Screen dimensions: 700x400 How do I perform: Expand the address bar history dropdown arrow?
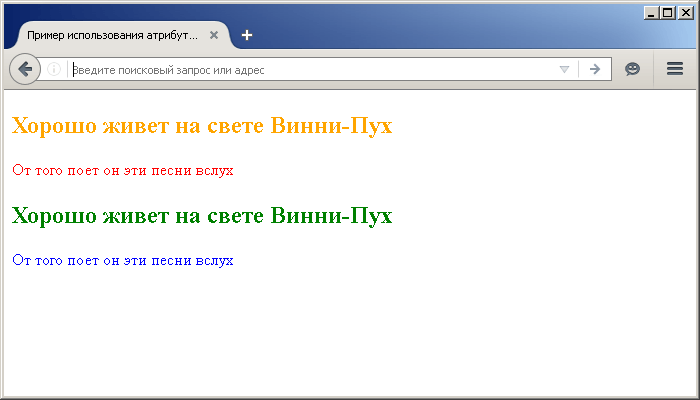tap(564, 69)
